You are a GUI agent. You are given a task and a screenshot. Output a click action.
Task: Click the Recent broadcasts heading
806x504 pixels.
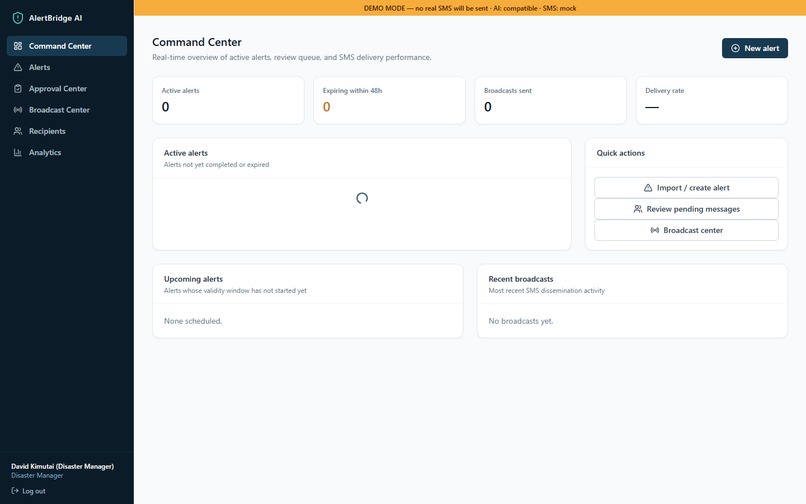521,279
